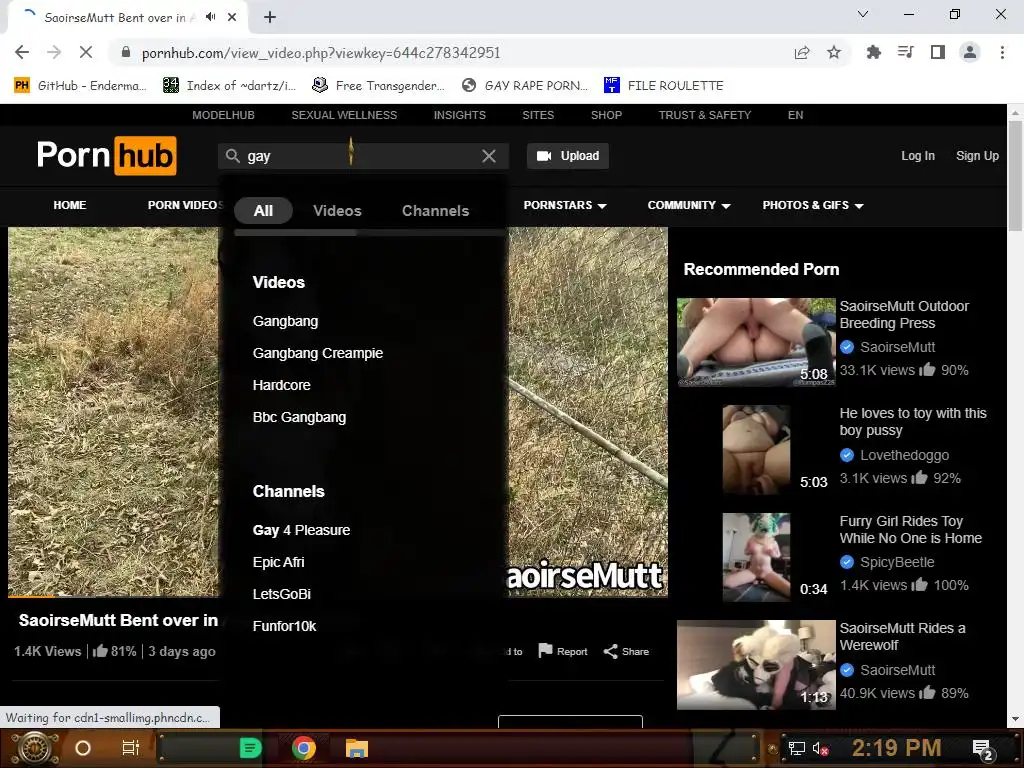Select the 'LetsGoBi' channel suggestion
The image size is (1024, 768).
pos(281,594)
